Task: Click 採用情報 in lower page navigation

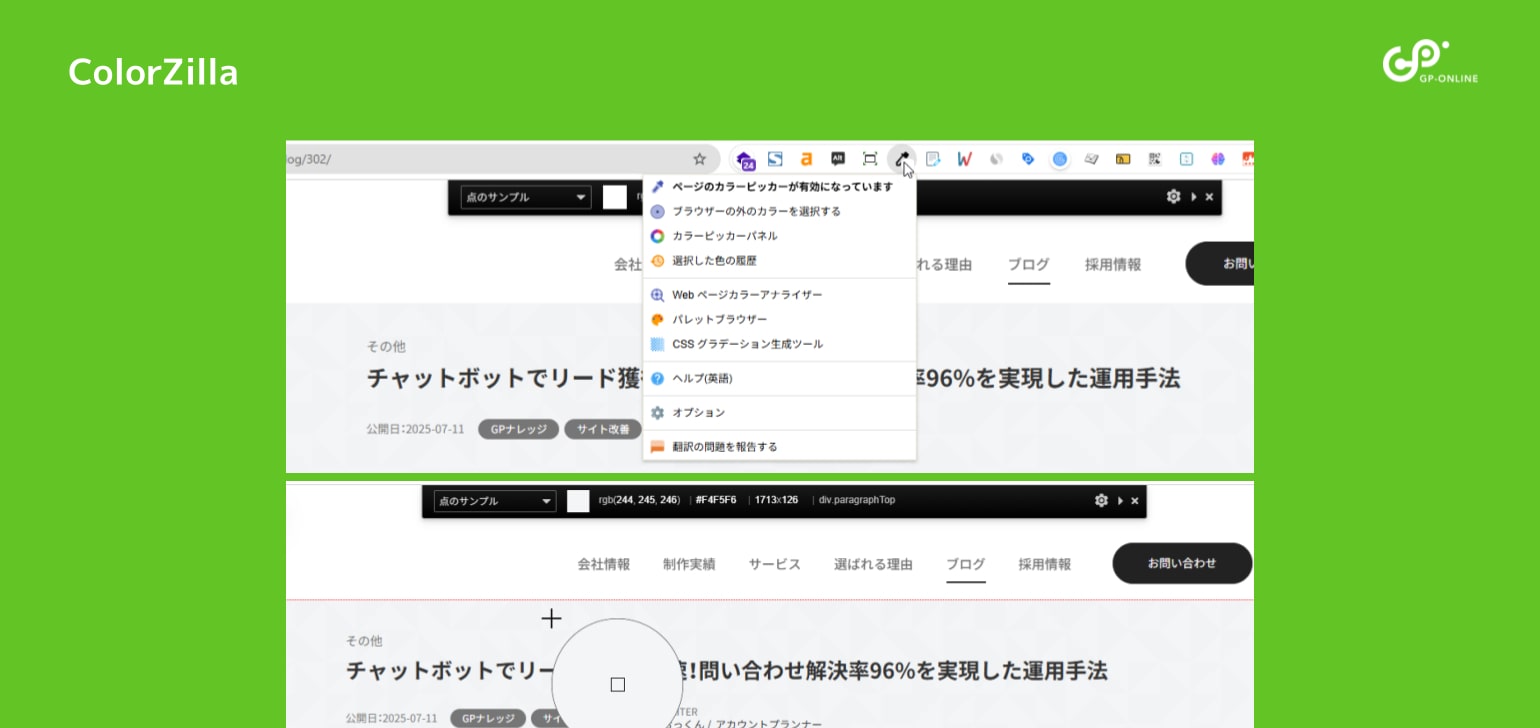Action: (1045, 564)
